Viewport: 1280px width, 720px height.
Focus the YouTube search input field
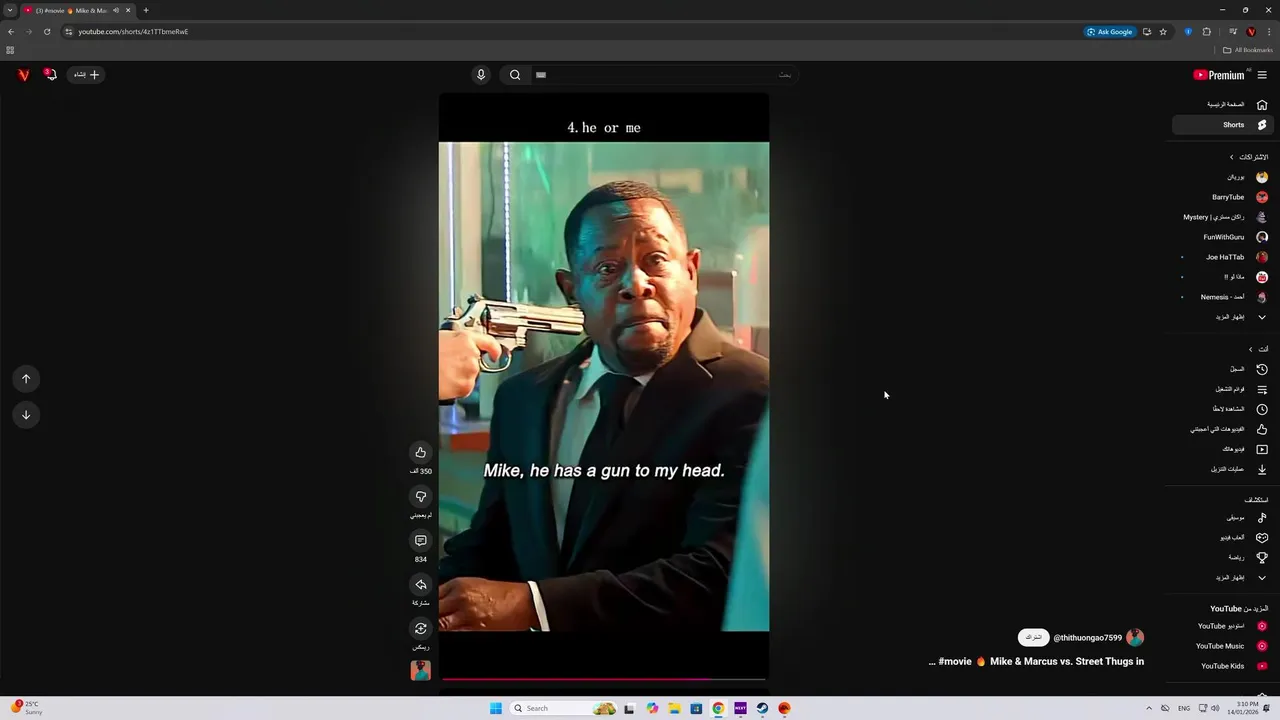665,74
